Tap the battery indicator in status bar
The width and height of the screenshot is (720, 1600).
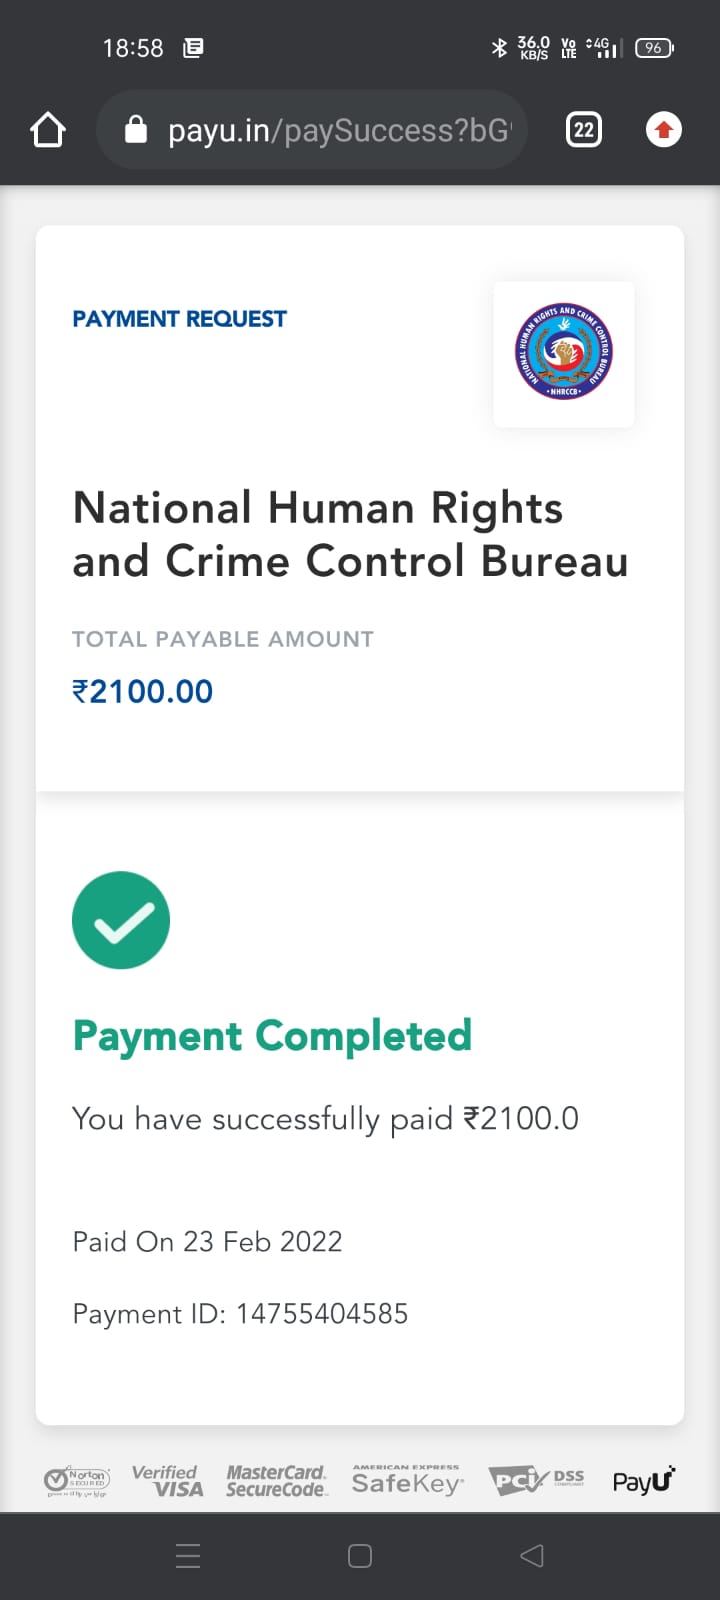654,47
